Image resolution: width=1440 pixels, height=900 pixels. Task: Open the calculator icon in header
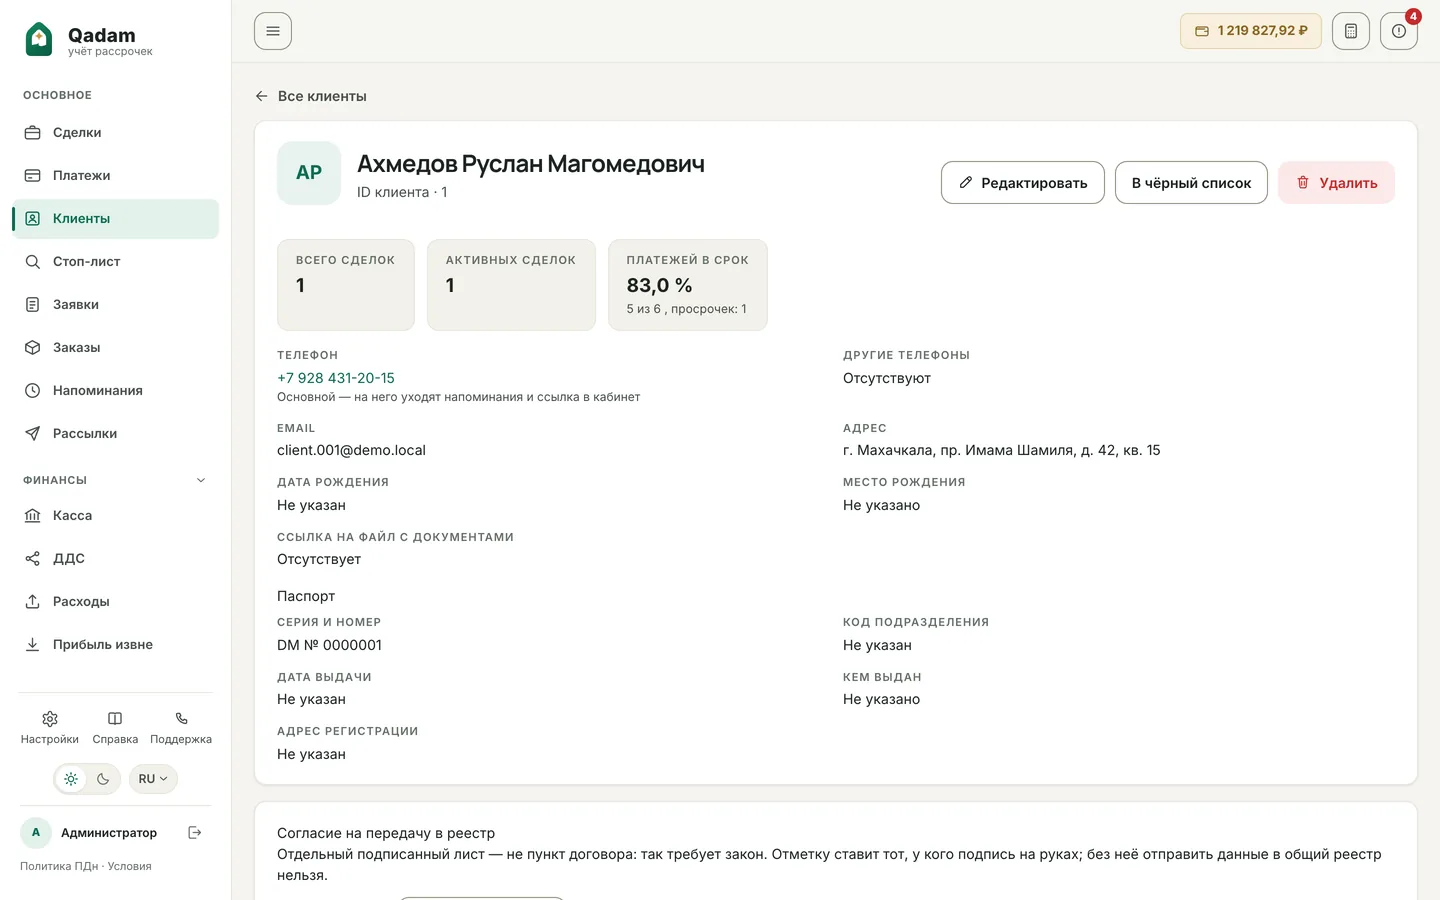(x=1350, y=31)
